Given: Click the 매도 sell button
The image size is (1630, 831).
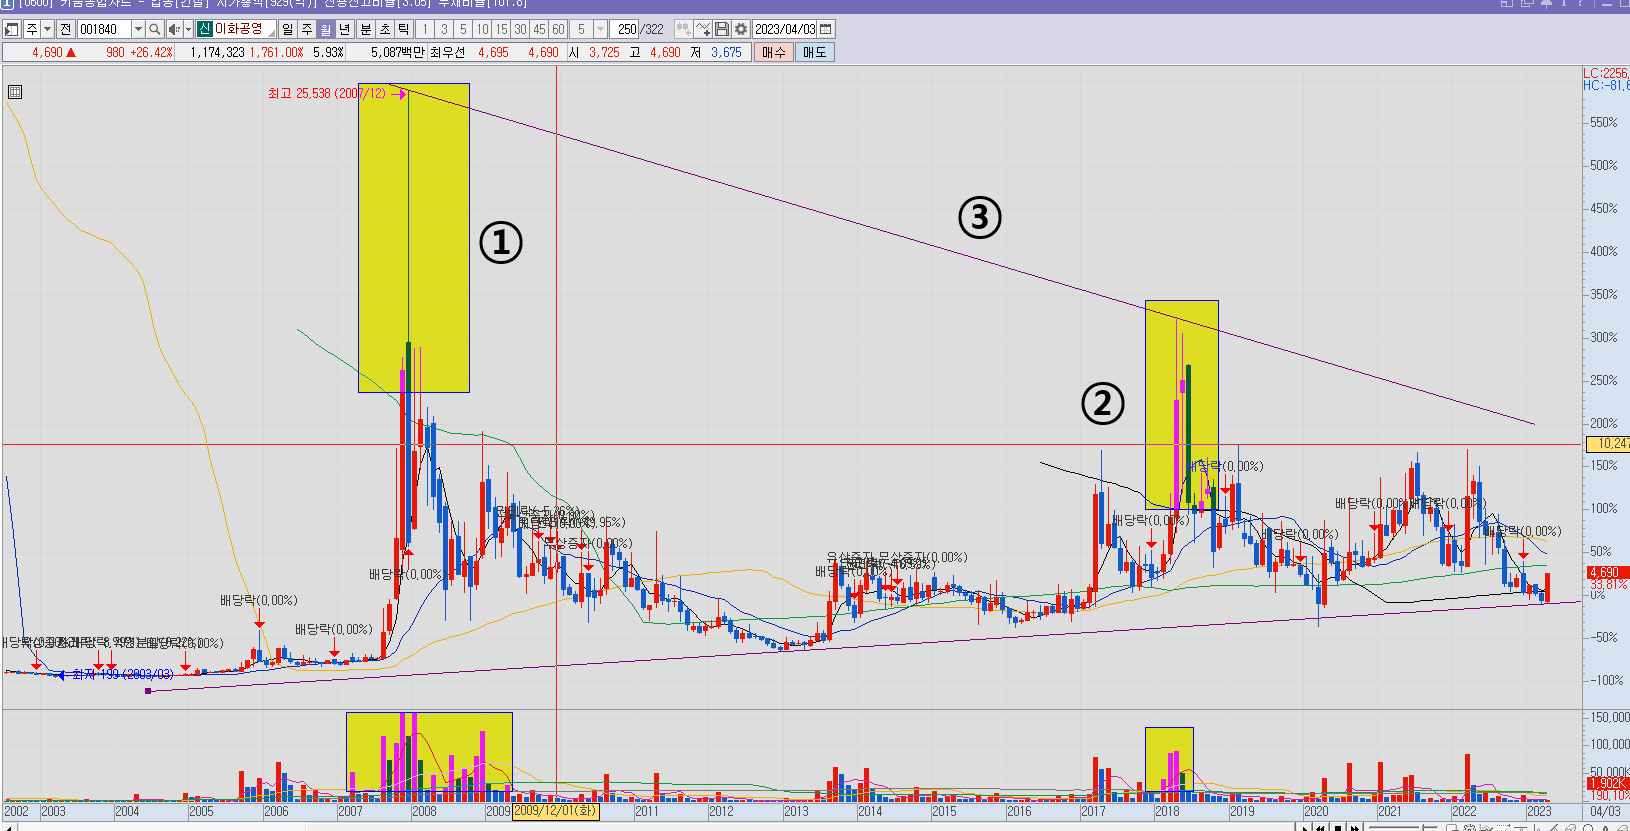Looking at the screenshot, I should pyautogui.click(x=815, y=52).
